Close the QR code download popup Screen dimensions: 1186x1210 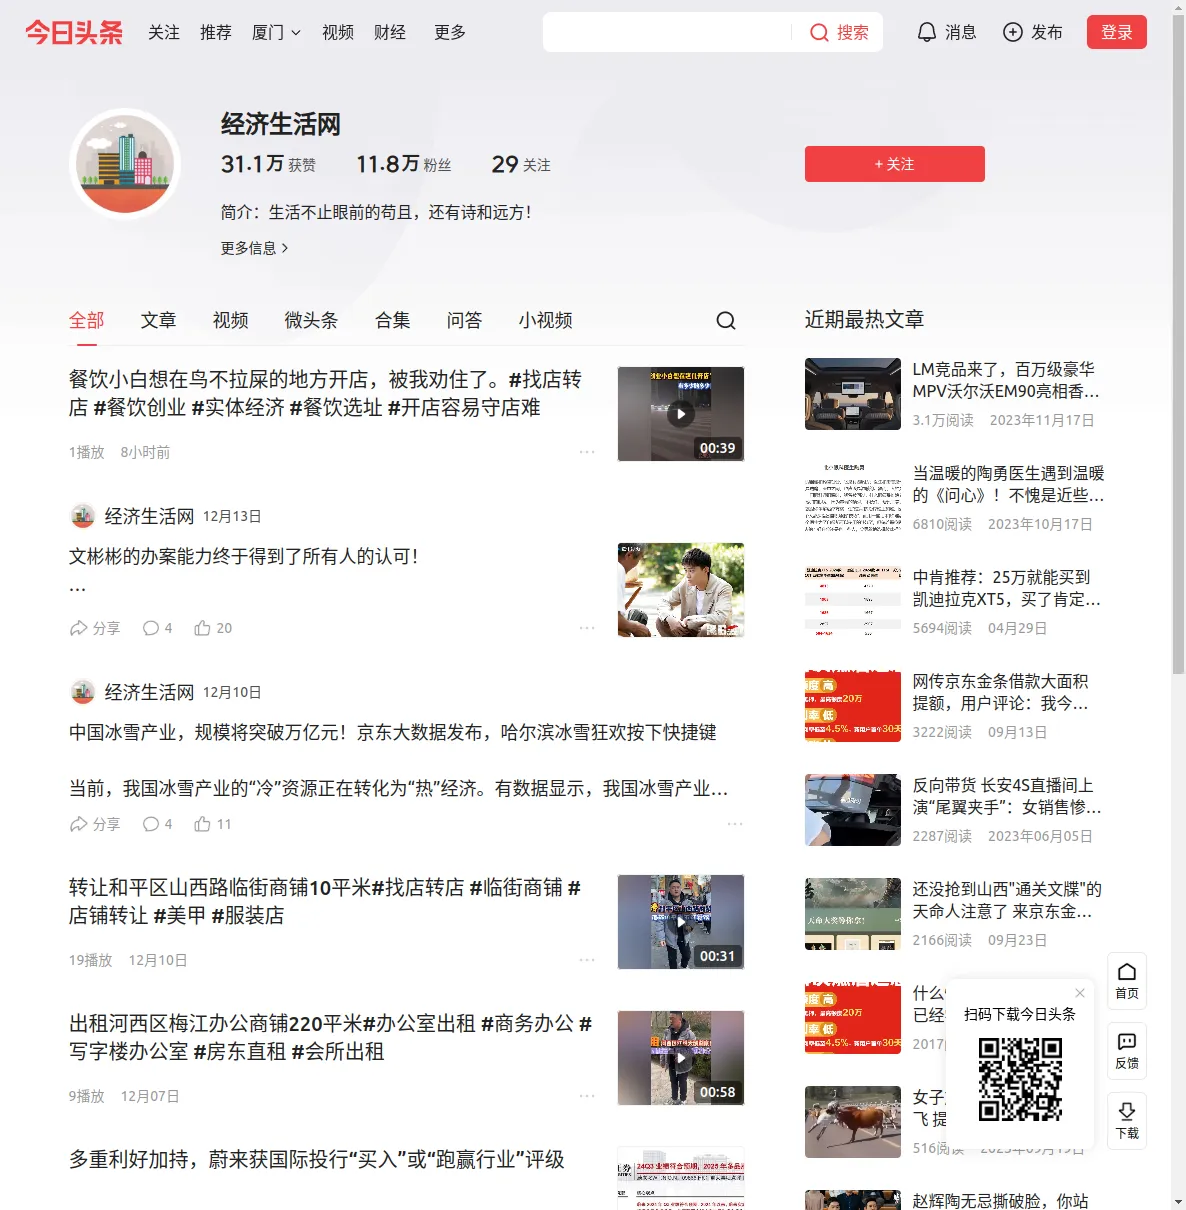click(1080, 993)
